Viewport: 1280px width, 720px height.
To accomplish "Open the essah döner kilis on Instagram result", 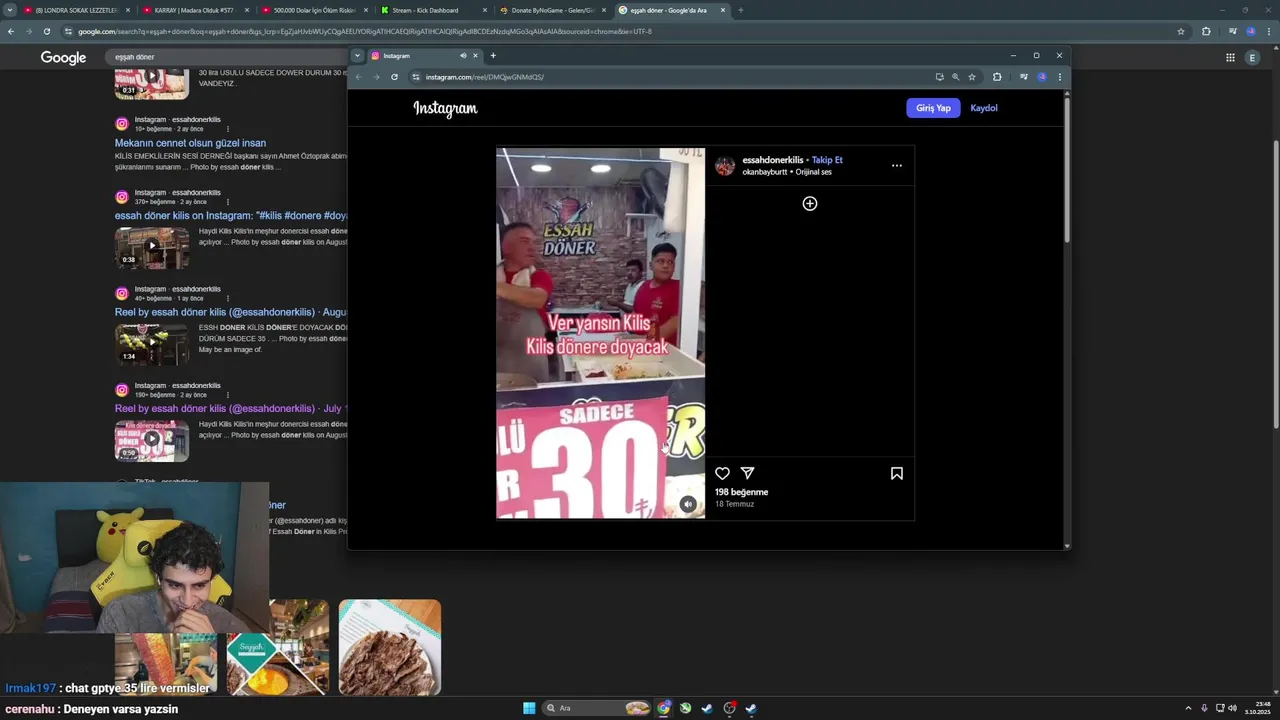I will point(231,216).
